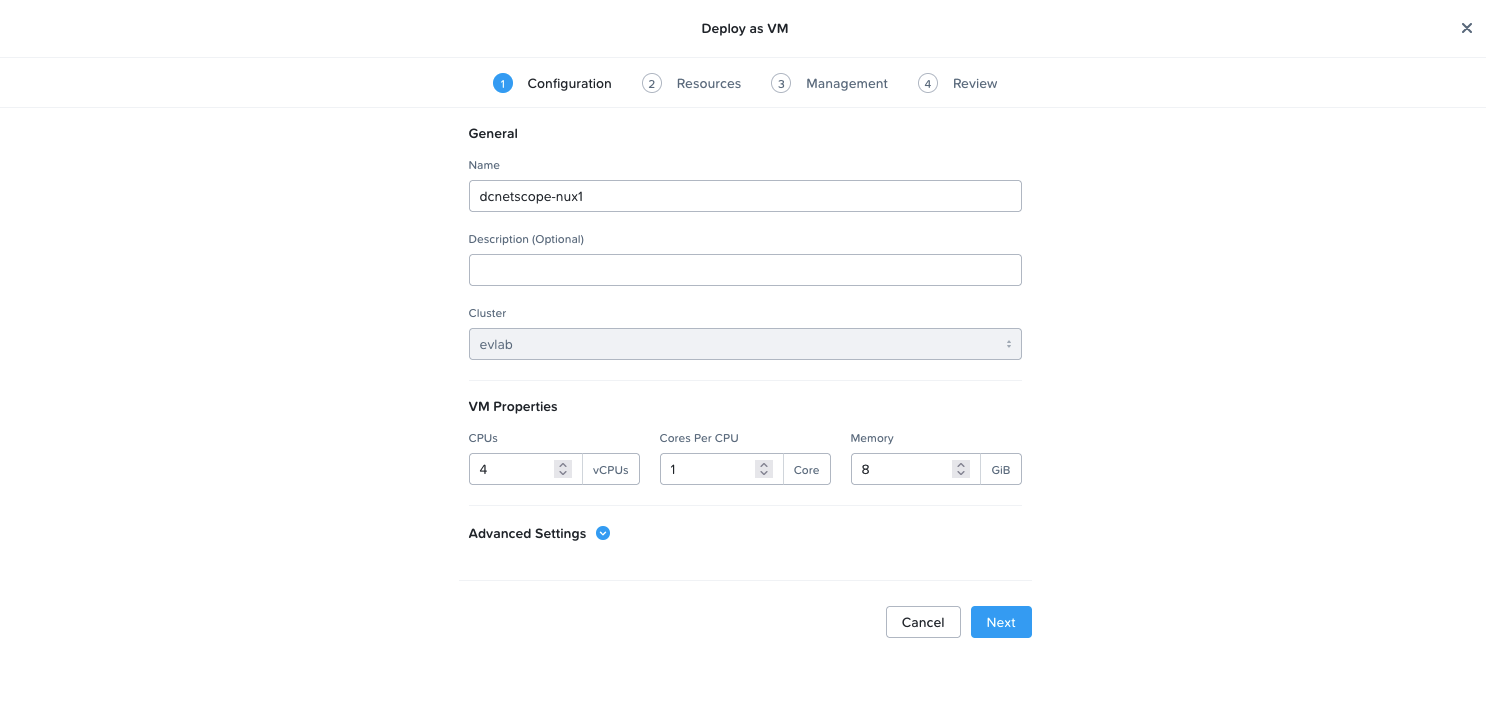Click the Next button
This screenshot has width=1486, height=706.
tap(1001, 622)
